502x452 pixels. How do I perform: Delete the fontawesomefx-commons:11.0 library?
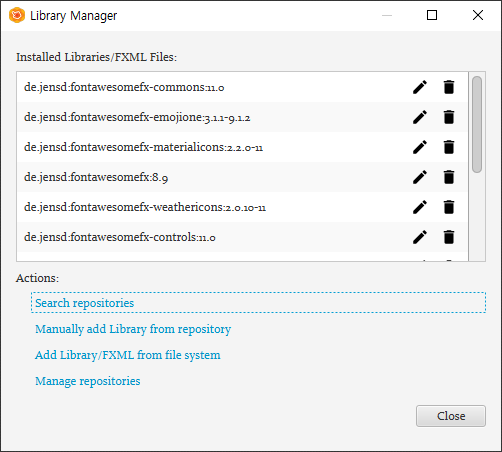(449, 87)
